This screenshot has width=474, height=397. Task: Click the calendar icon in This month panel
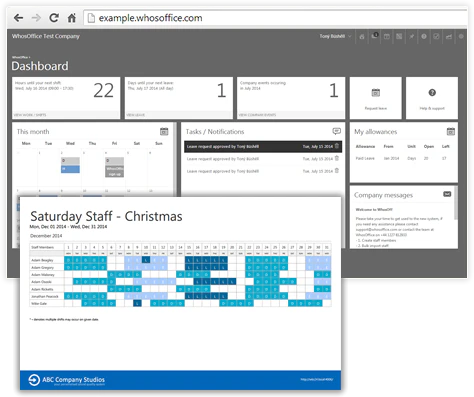point(164,131)
